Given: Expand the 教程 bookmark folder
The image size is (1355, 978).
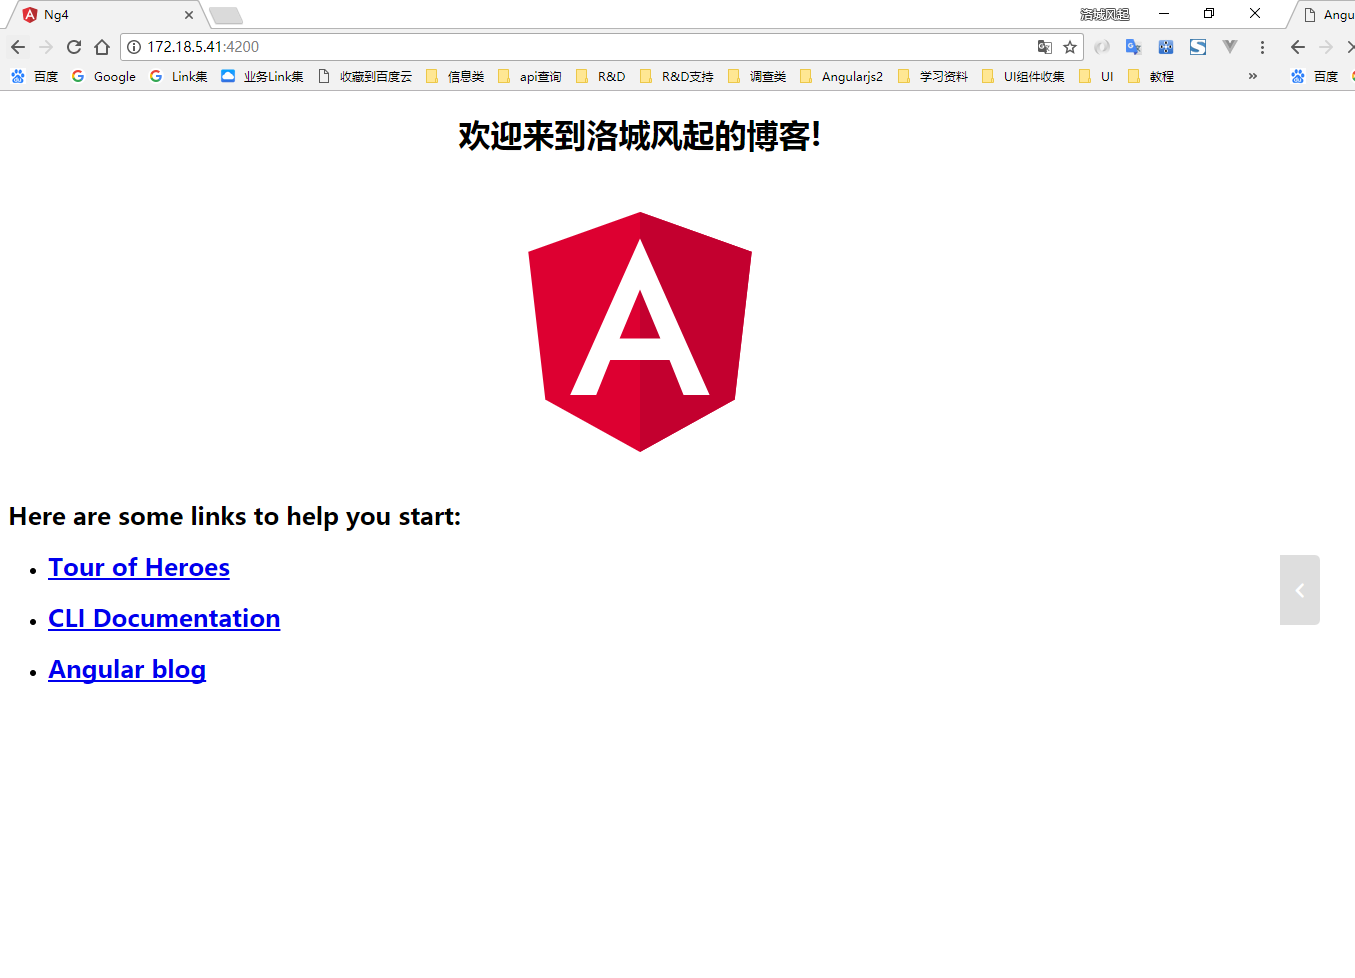Looking at the screenshot, I should 1151,76.
